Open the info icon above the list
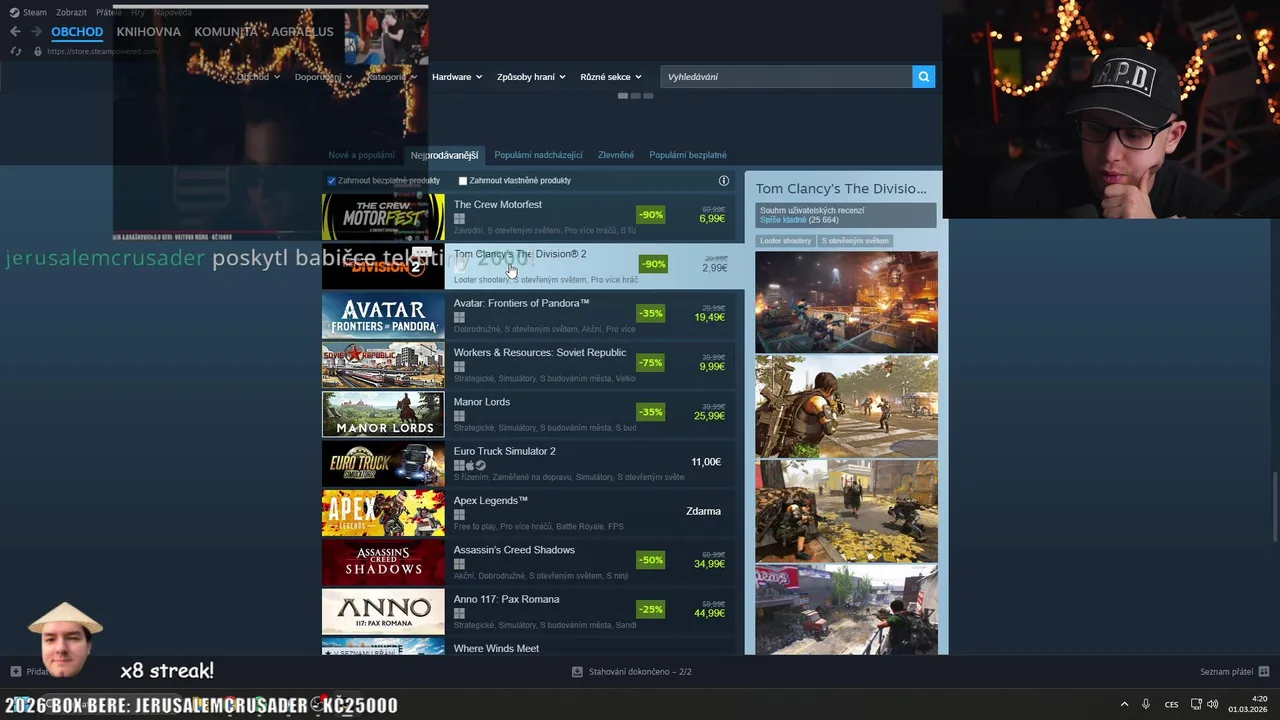 click(724, 181)
